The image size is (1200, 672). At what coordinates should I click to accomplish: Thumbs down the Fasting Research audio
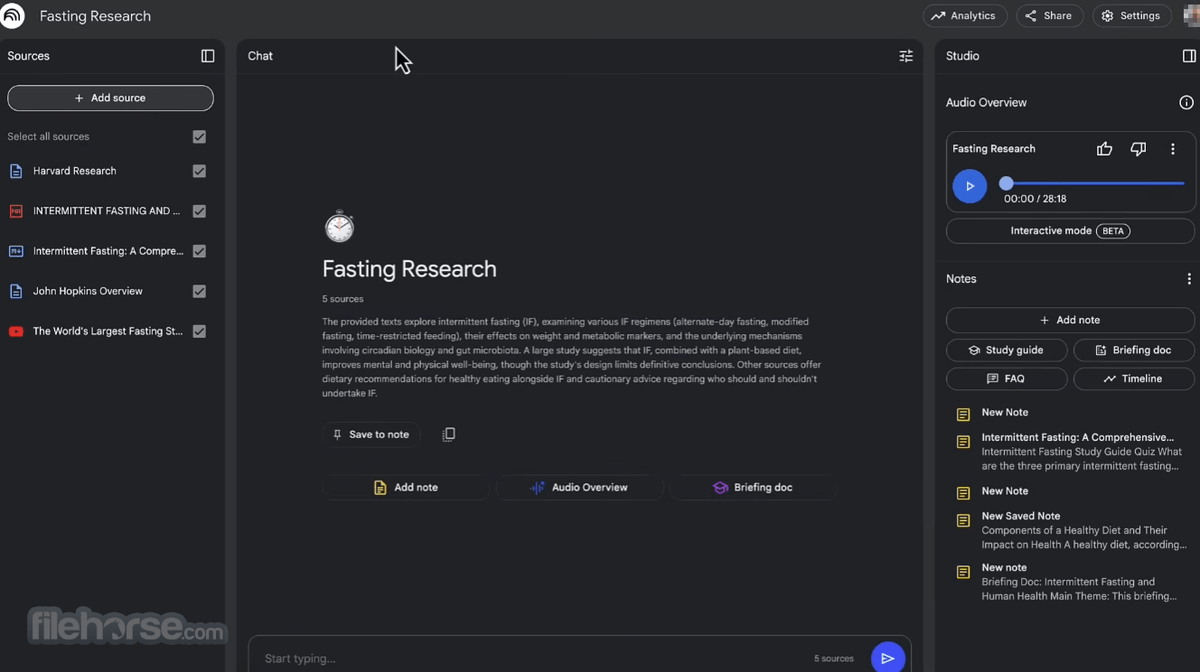[x=1138, y=149]
